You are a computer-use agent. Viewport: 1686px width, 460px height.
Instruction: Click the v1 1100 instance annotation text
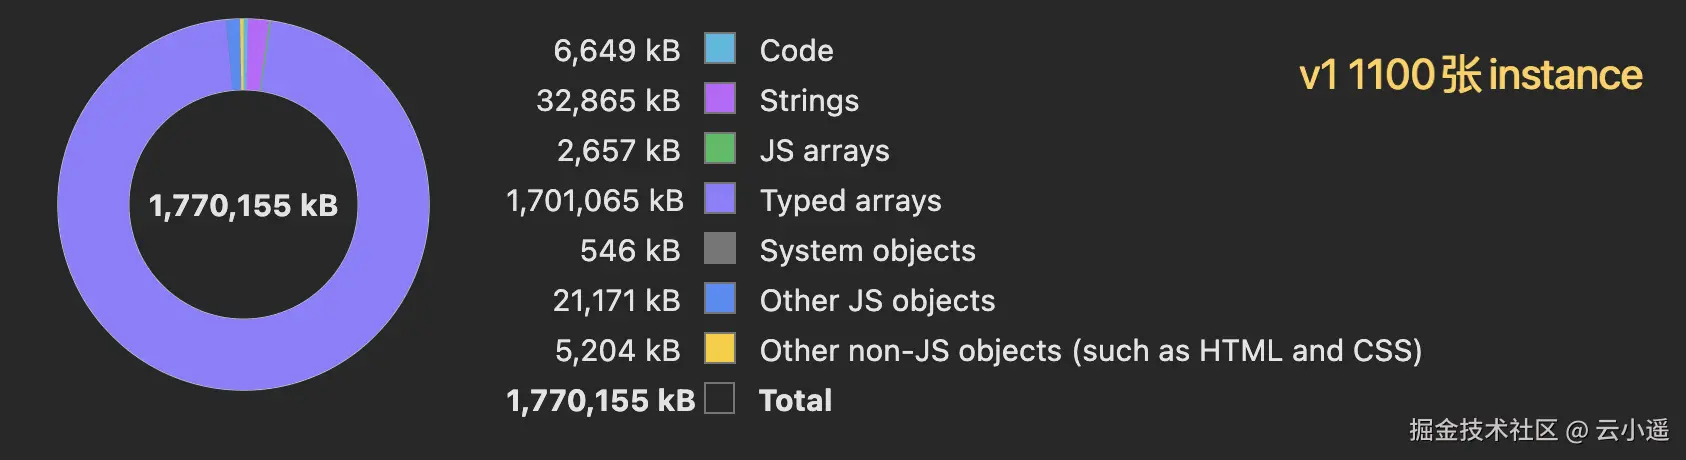click(1470, 75)
